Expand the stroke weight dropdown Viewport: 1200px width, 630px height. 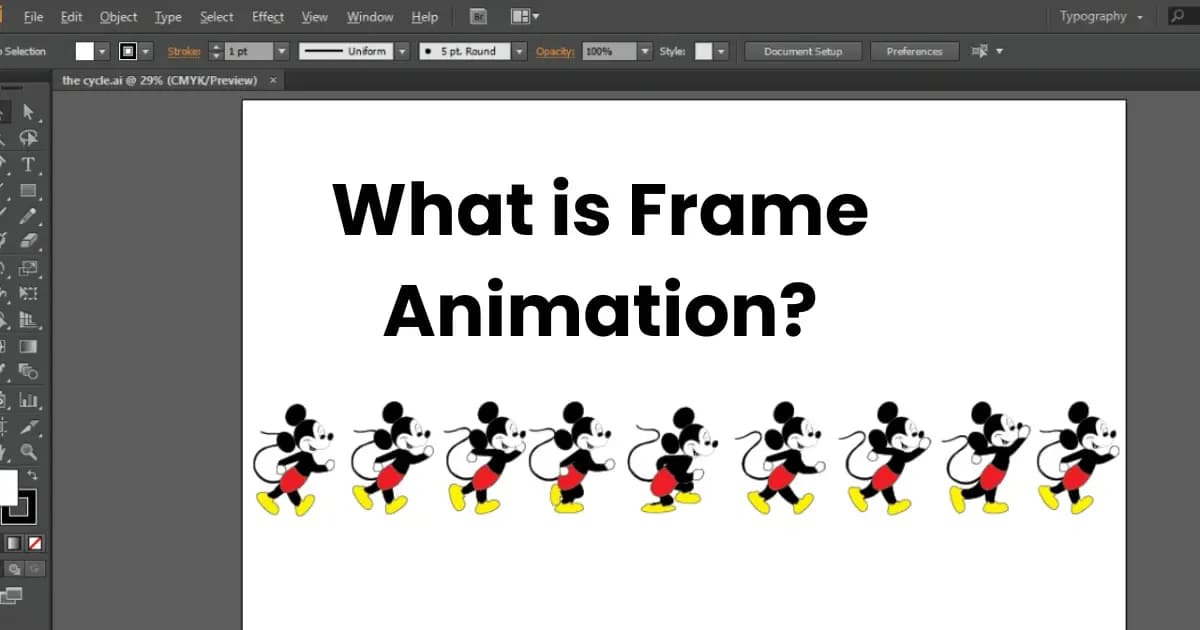coord(281,51)
